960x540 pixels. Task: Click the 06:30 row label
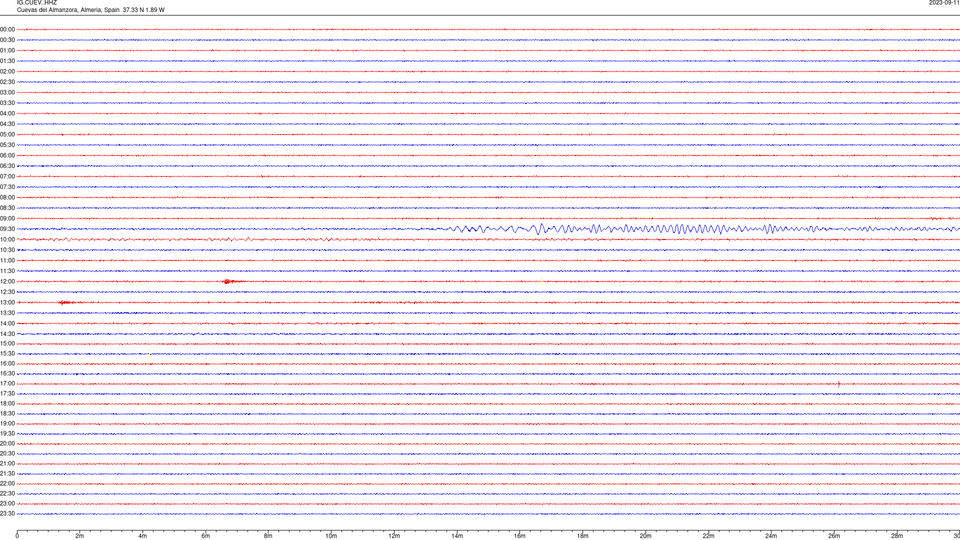(7, 166)
